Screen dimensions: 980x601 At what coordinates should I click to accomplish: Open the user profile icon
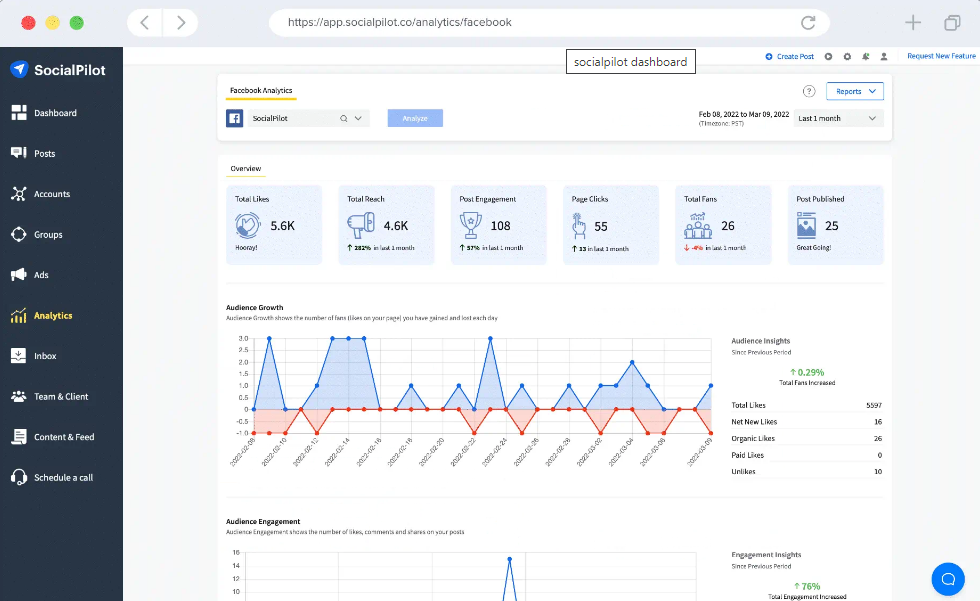(884, 56)
